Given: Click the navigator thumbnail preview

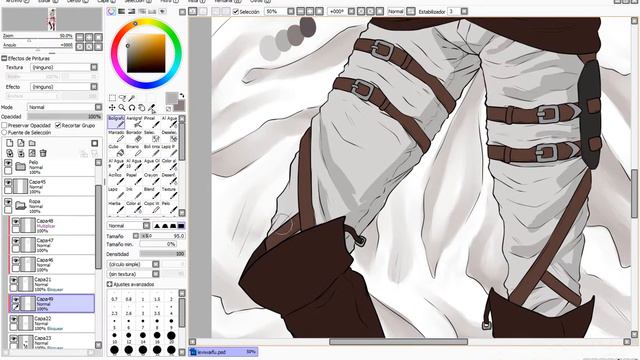Looking at the screenshot, I should (x=52, y=19).
